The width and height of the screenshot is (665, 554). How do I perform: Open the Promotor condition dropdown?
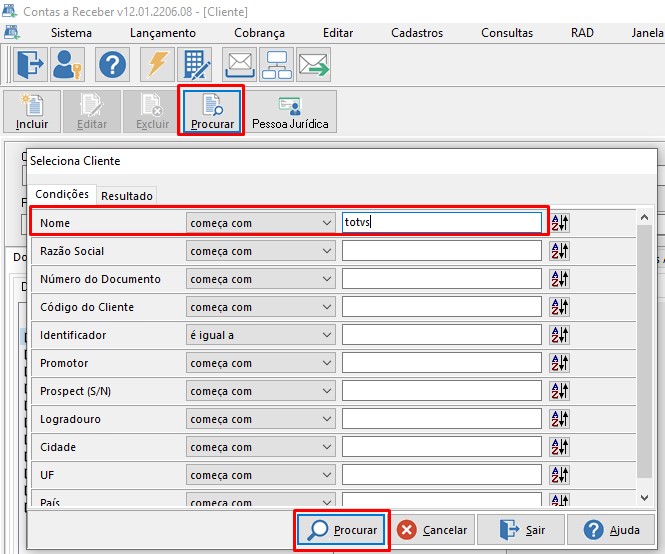260,363
